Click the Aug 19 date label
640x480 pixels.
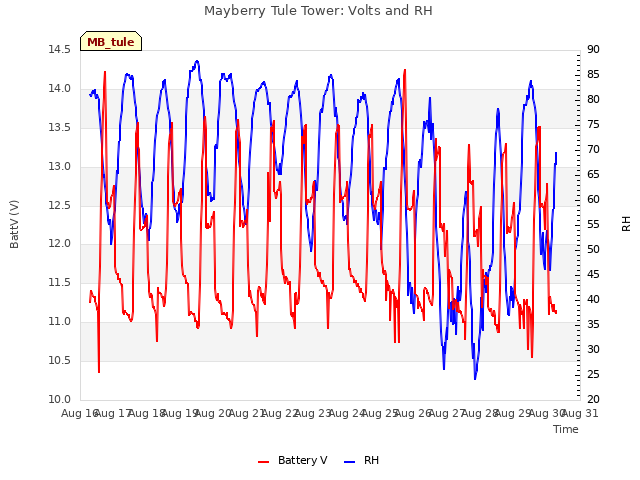pyautogui.click(x=180, y=413)
